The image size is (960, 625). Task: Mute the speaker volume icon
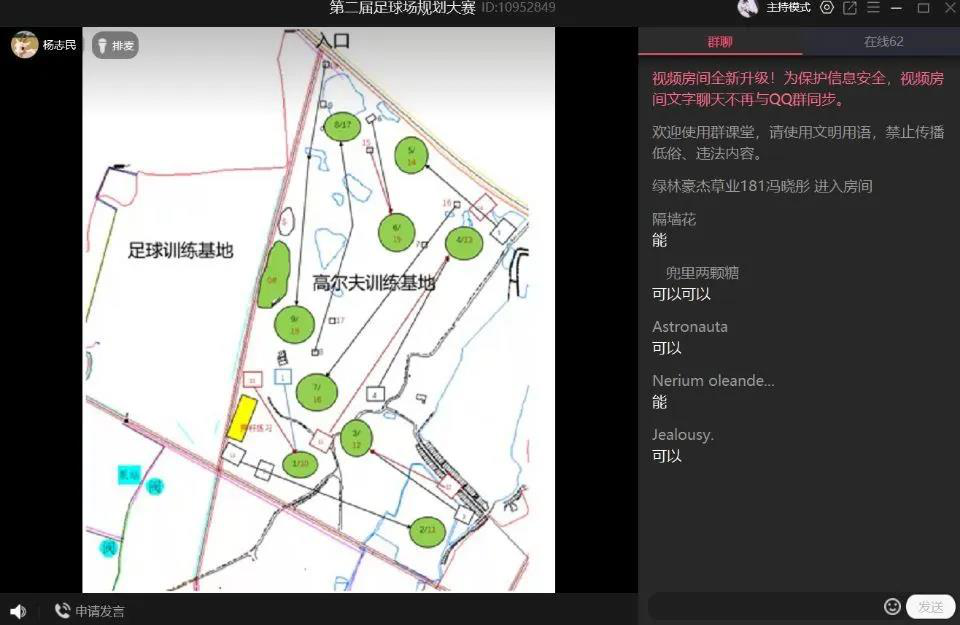pyautogui.click(x=17, y=611)
